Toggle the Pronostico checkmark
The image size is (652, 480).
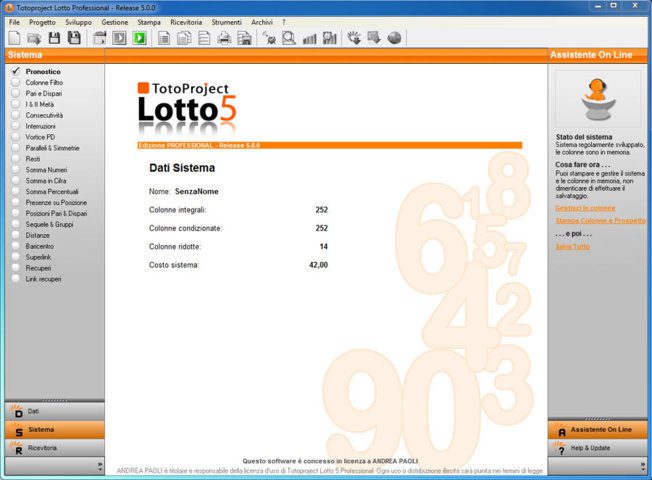click(x=16, y=71)
